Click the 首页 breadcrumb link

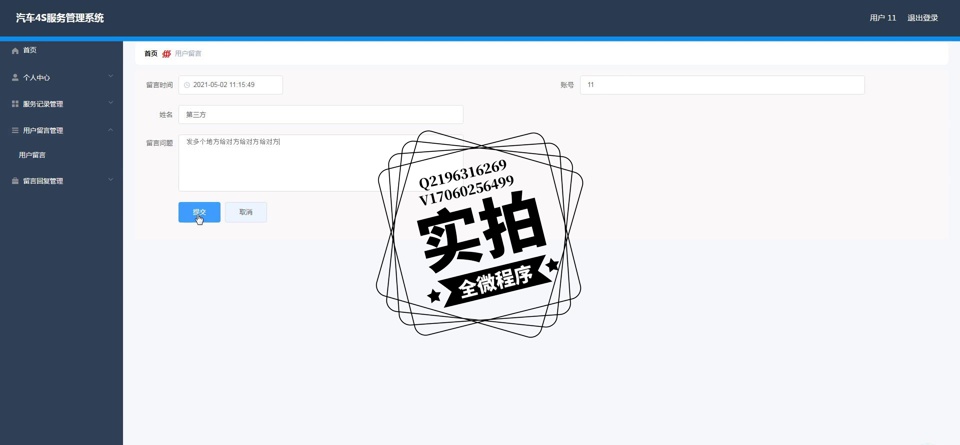151,54
